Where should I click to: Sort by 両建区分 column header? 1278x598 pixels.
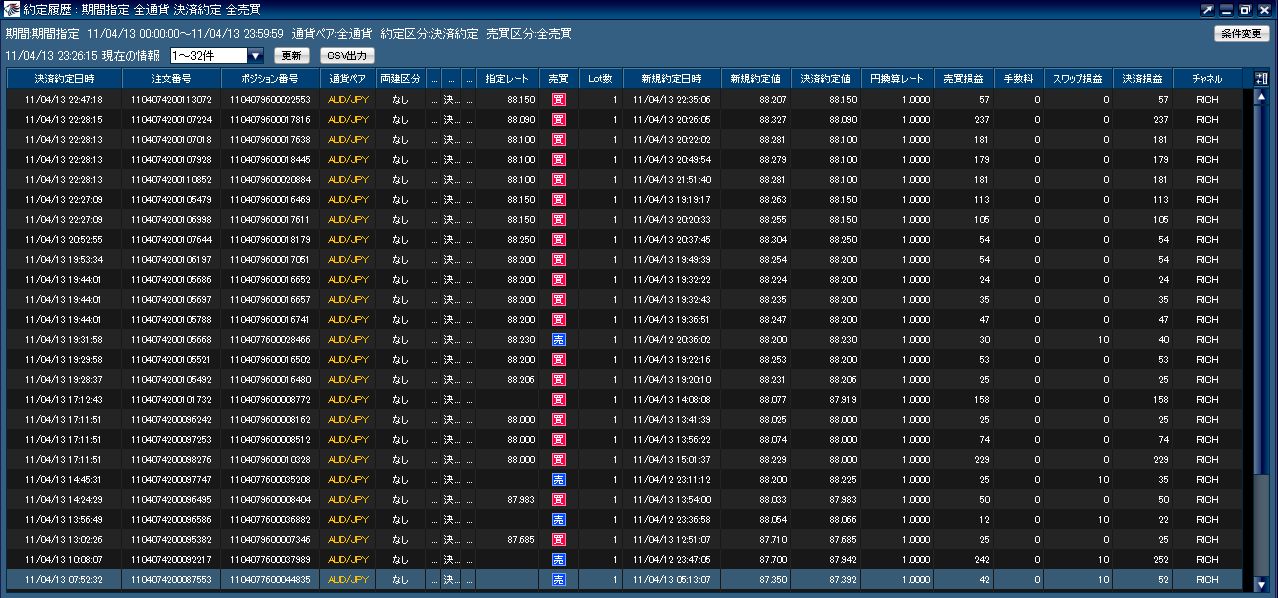(x=401, y=78)
